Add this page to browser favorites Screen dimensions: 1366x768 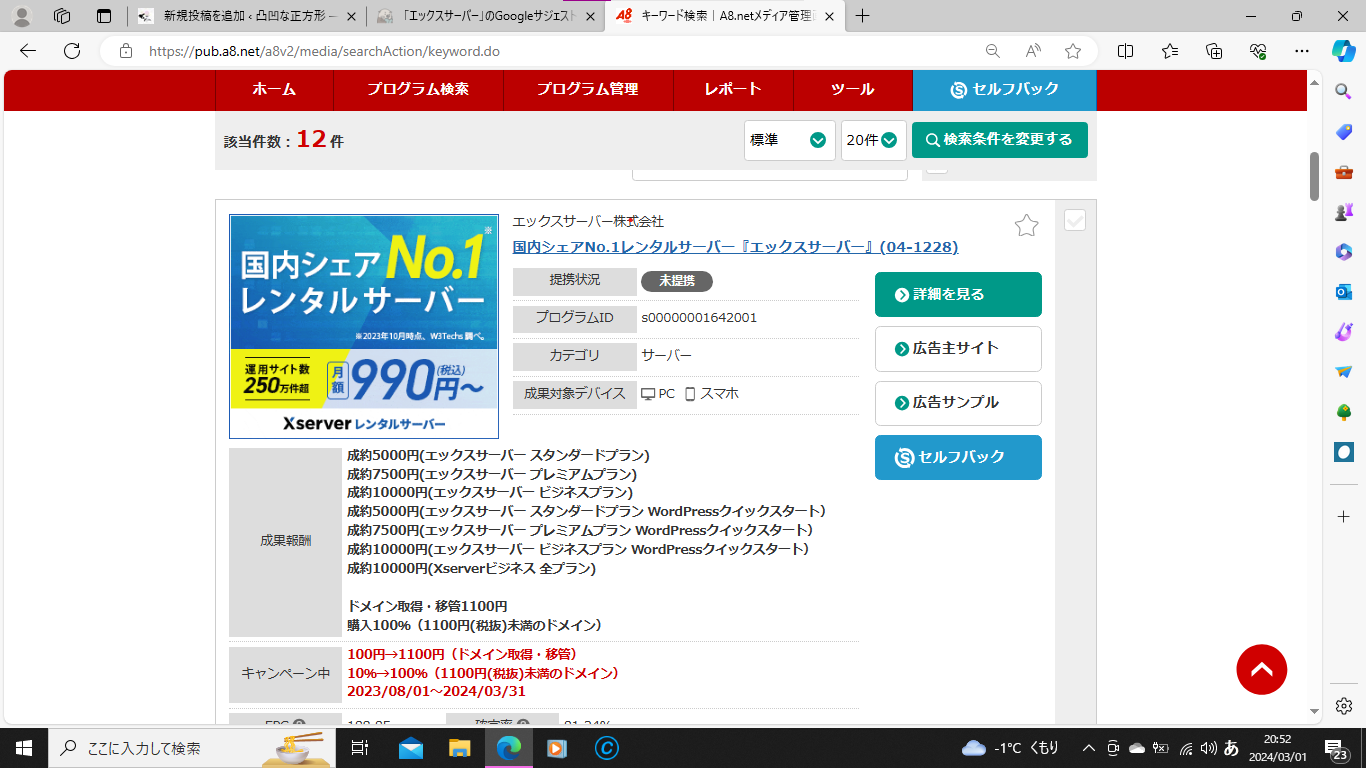[1073, 51]
